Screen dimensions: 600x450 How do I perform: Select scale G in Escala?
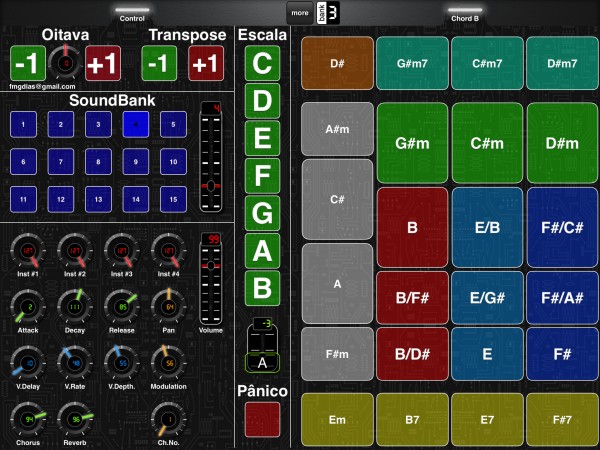pyautogui.click(x=262, y=213)
